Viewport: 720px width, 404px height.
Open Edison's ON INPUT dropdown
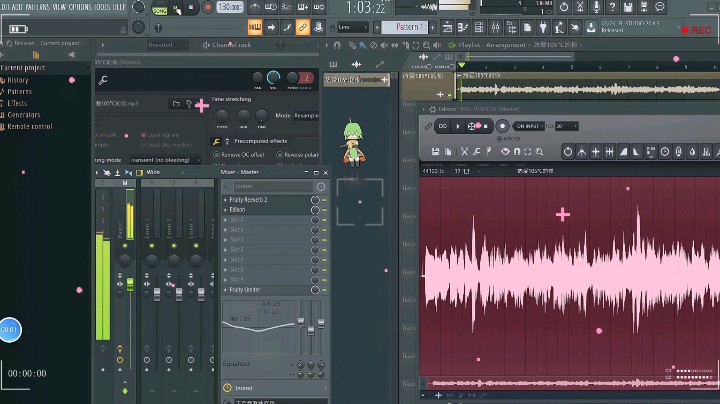(529, 126)
